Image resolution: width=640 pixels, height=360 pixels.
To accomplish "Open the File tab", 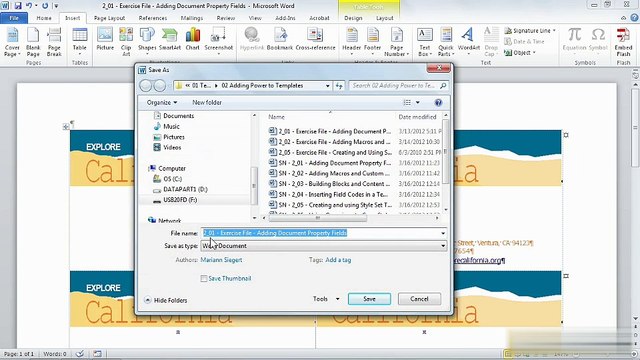I will point(14,18).
